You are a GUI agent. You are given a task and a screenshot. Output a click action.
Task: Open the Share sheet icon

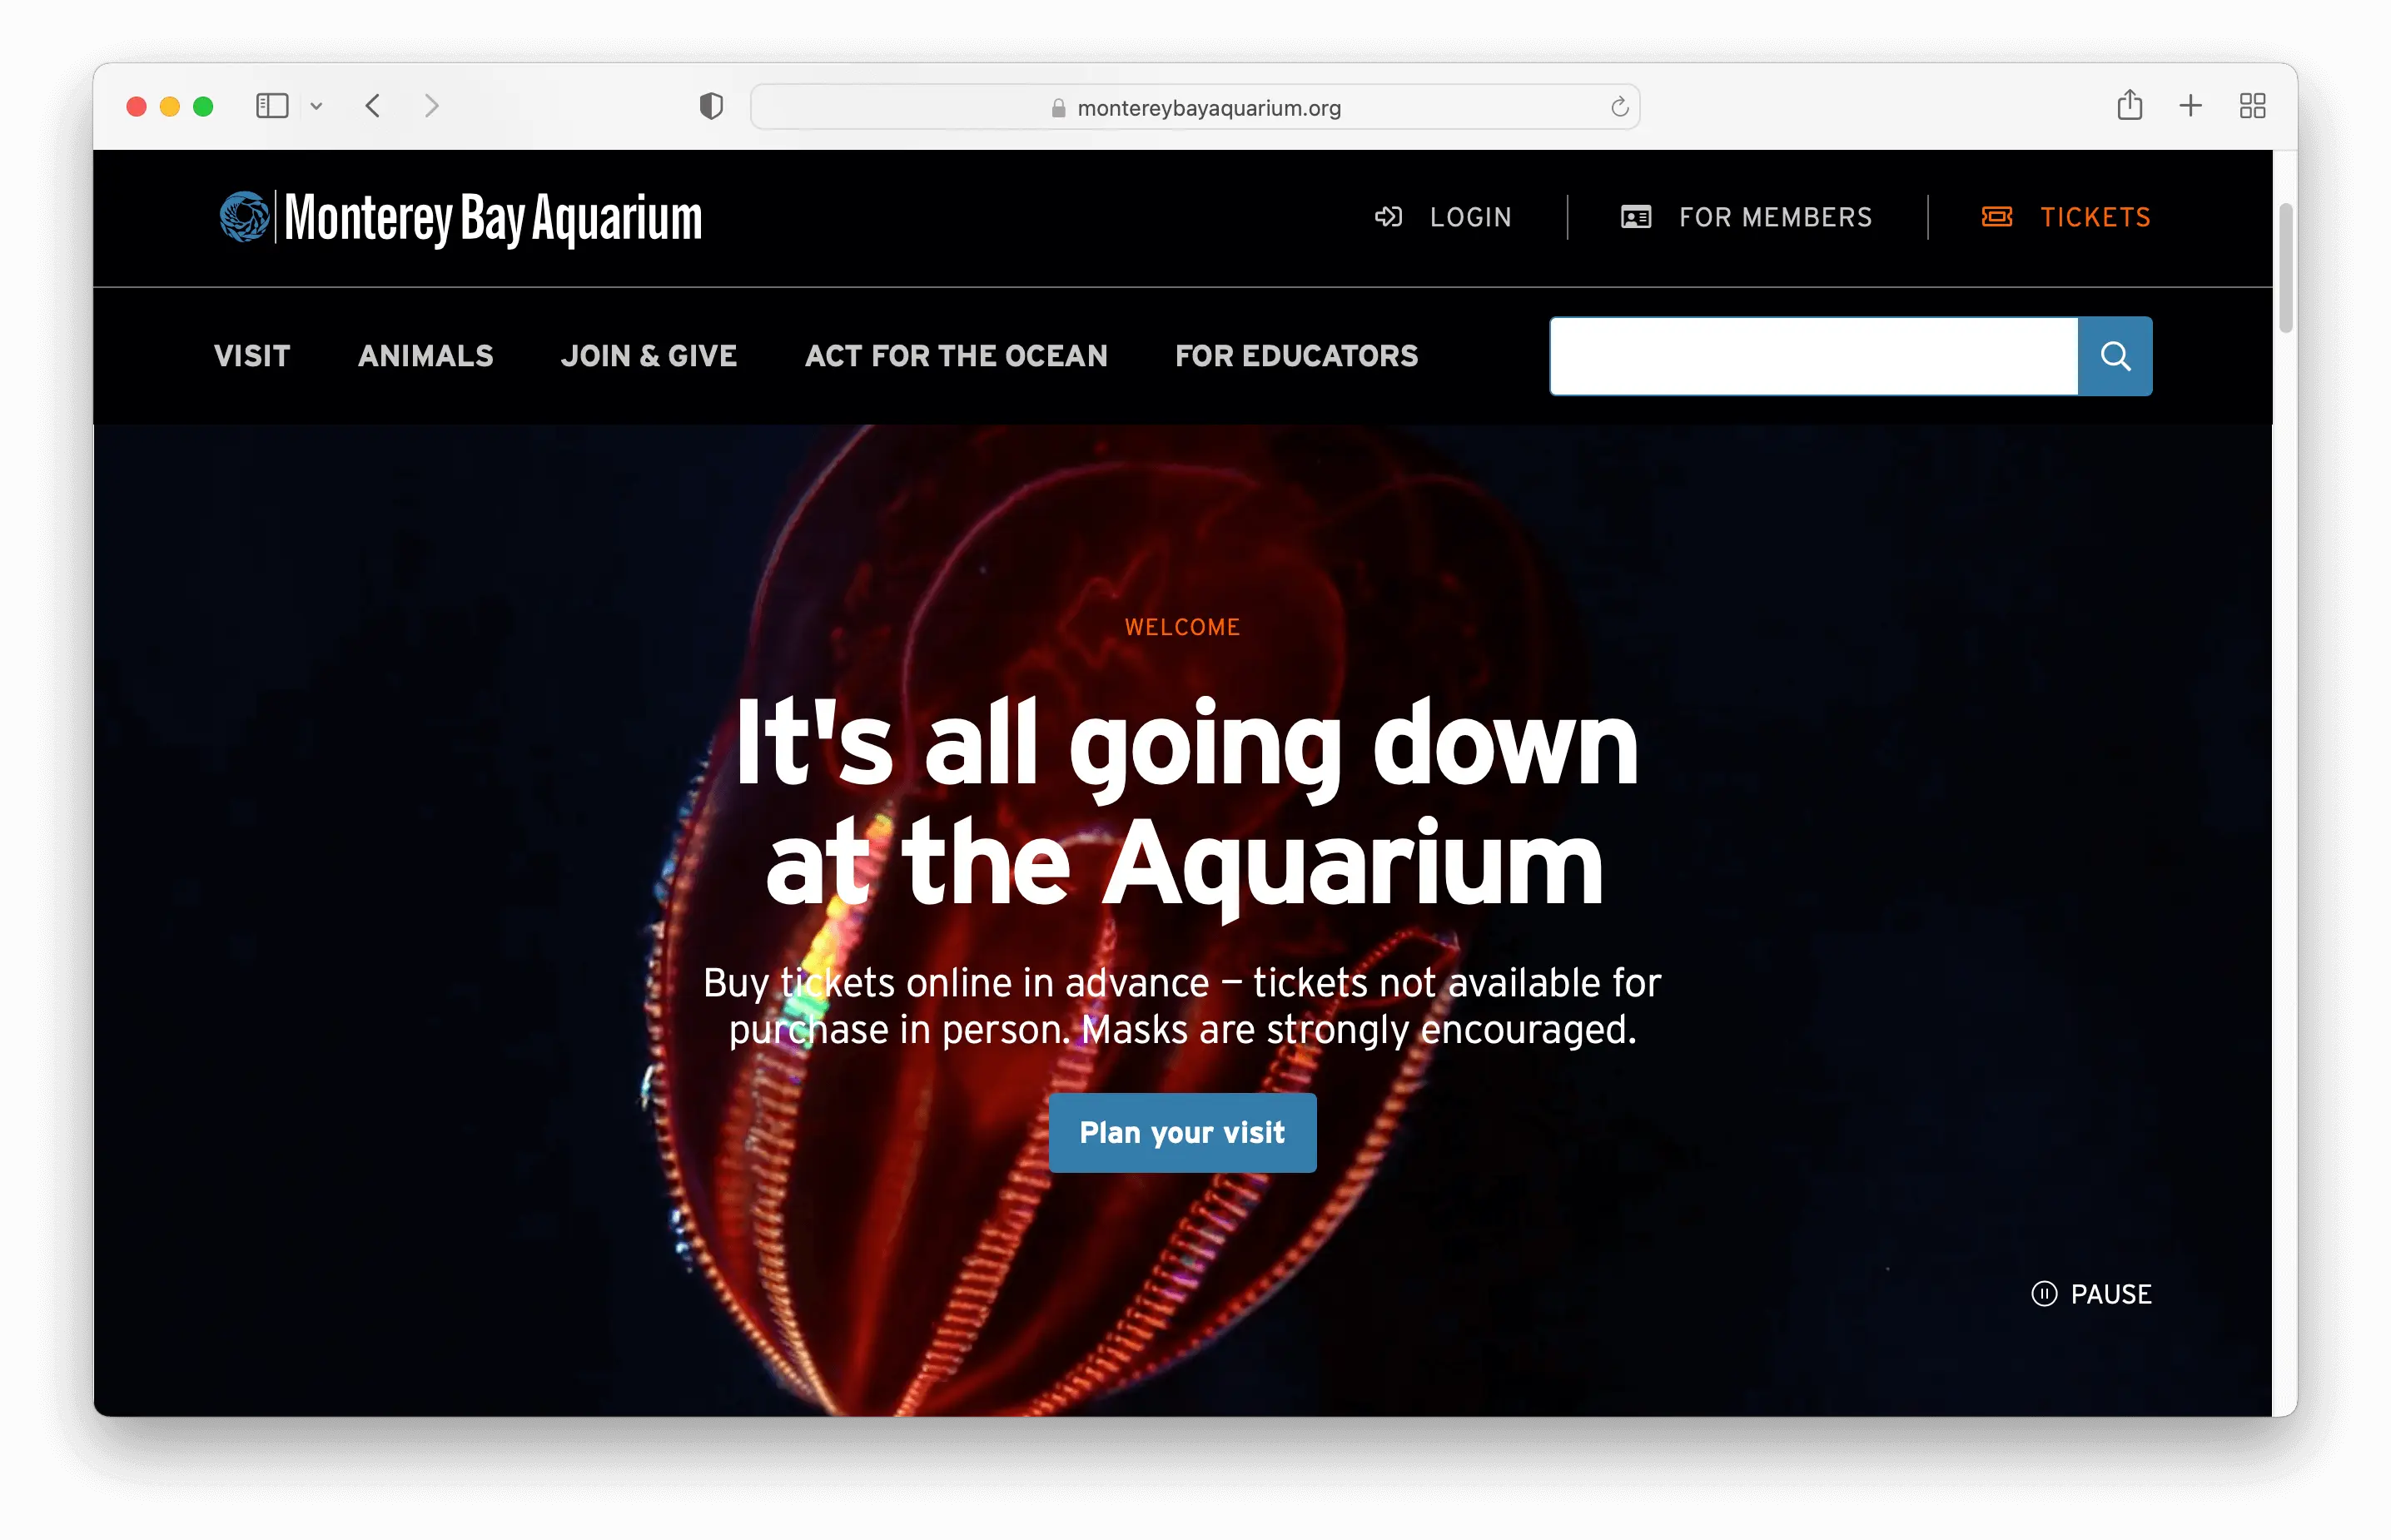[2129, 105]
